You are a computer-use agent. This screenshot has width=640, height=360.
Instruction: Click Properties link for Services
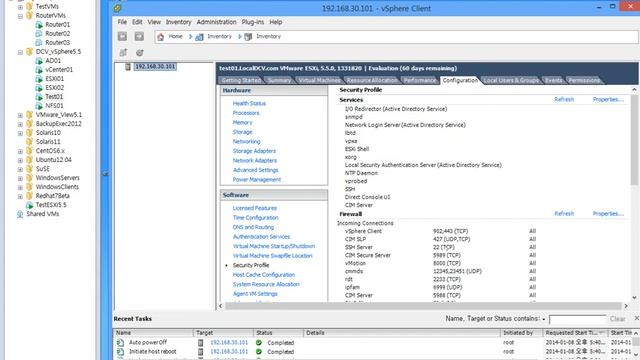coord(608,99)
